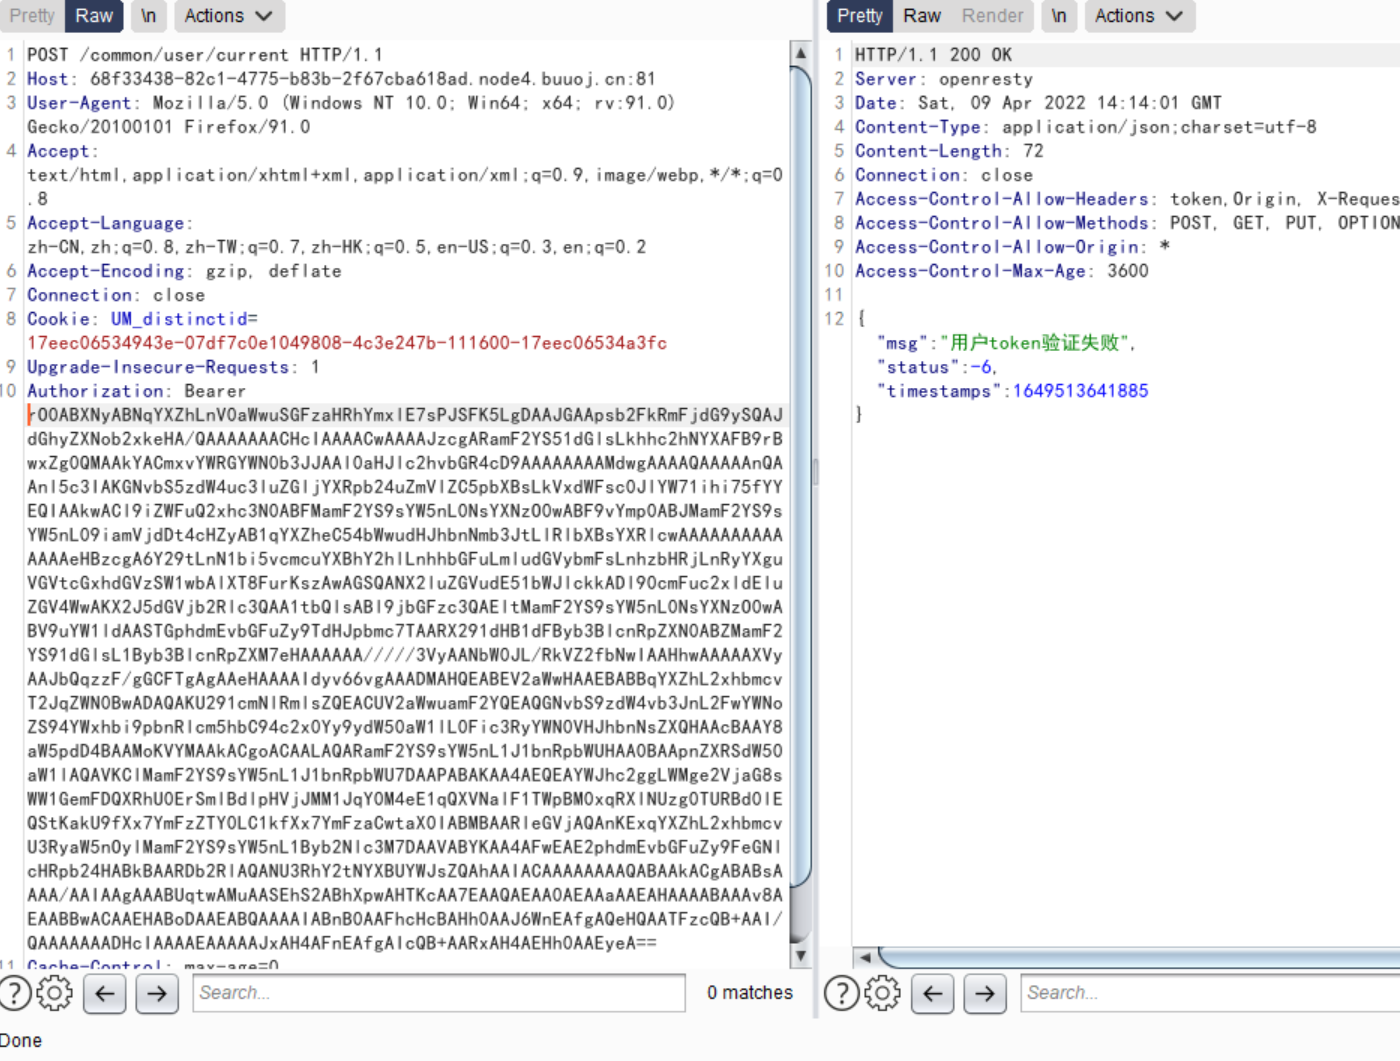The image size is (1400, 1061).
Task: Open request search settings gear
Action: (x=55, y=993)
